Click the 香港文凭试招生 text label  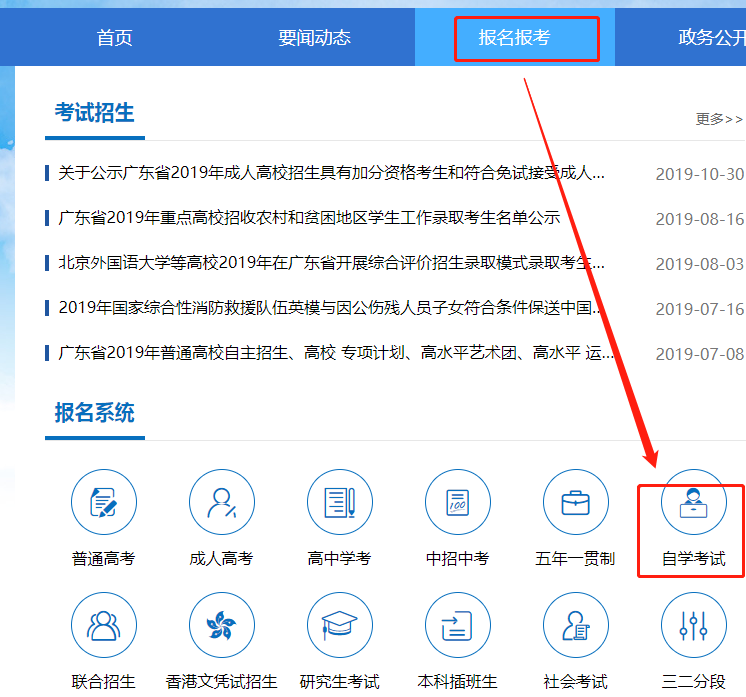pyautogui.click(x=222, y=682)
